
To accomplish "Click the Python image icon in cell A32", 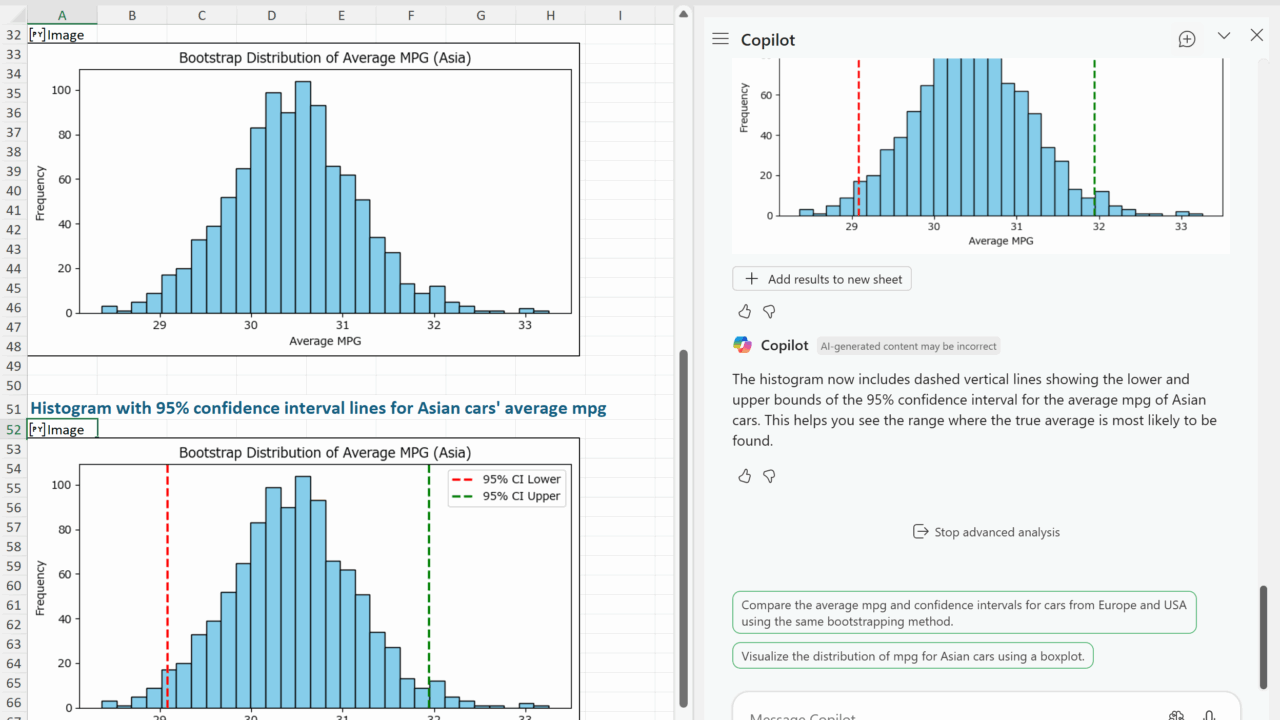I will [x=37, y=35].
